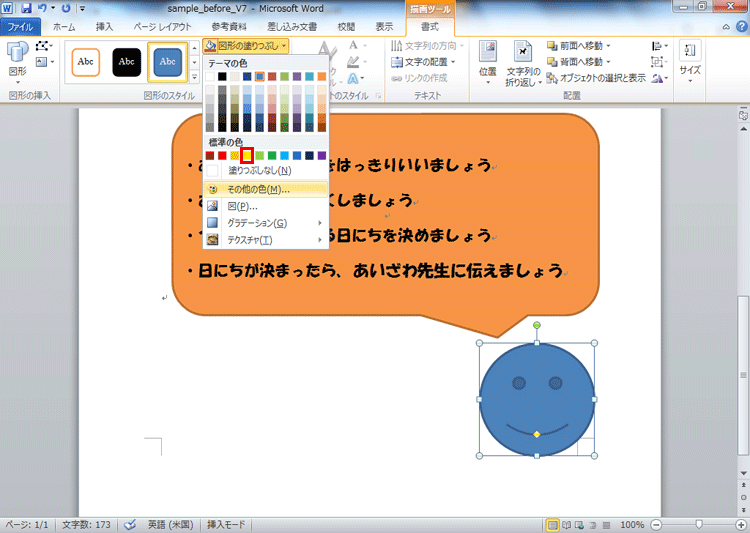Screen dimensions: 750x533
Task: Open the 前面へ移動 dropdown arrow
Action: click(x=608, y=46)
